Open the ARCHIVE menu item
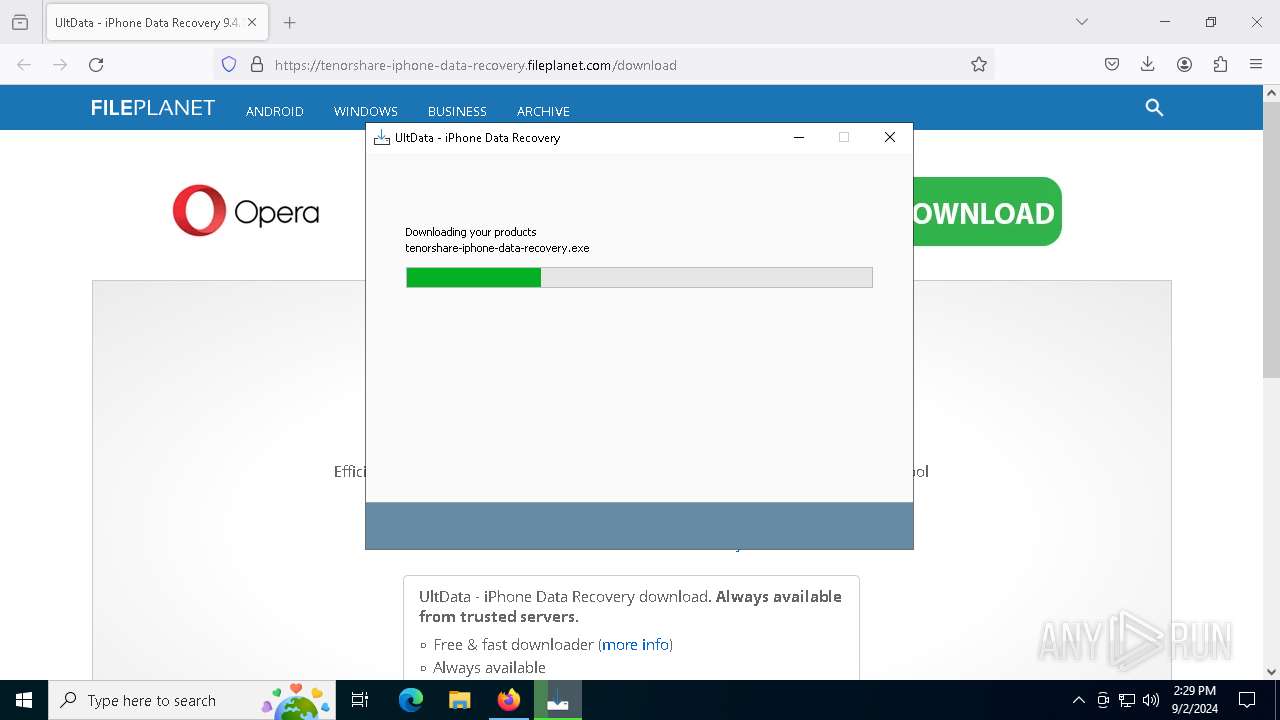The height and width of the screenshot is (720, 1280). tap(543, 111)
